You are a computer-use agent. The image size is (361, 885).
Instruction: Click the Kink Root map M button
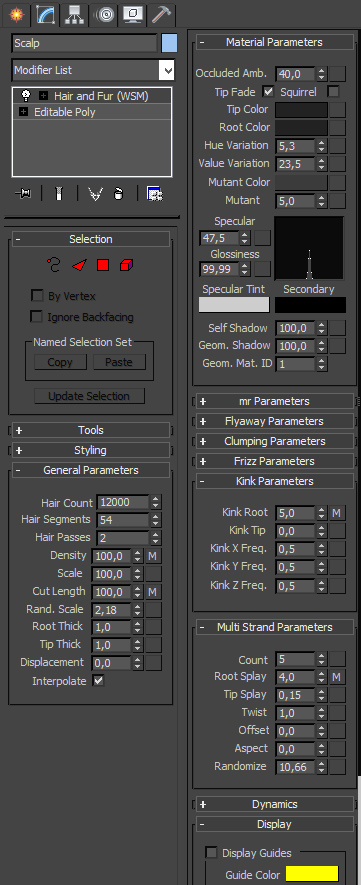[x=337, y=513]
